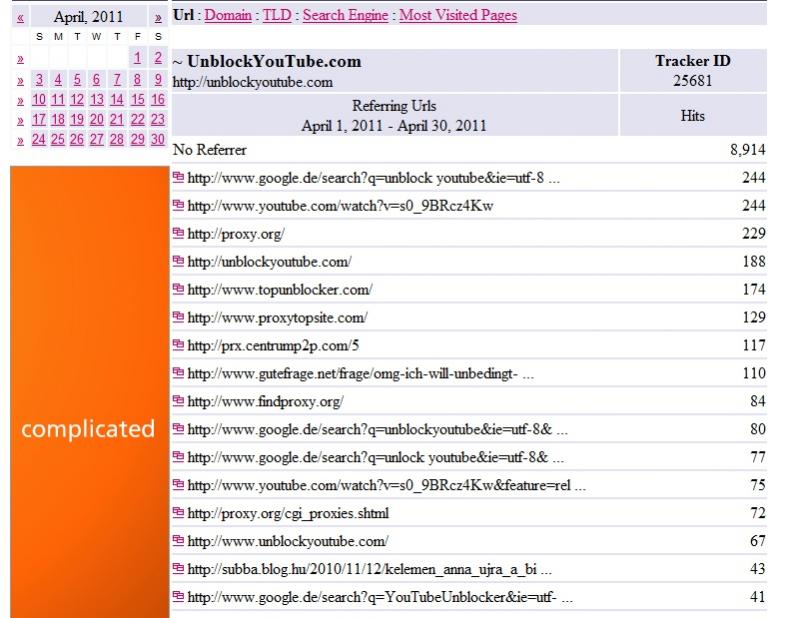Open the Most Visited Pages report

click(458, 16)
